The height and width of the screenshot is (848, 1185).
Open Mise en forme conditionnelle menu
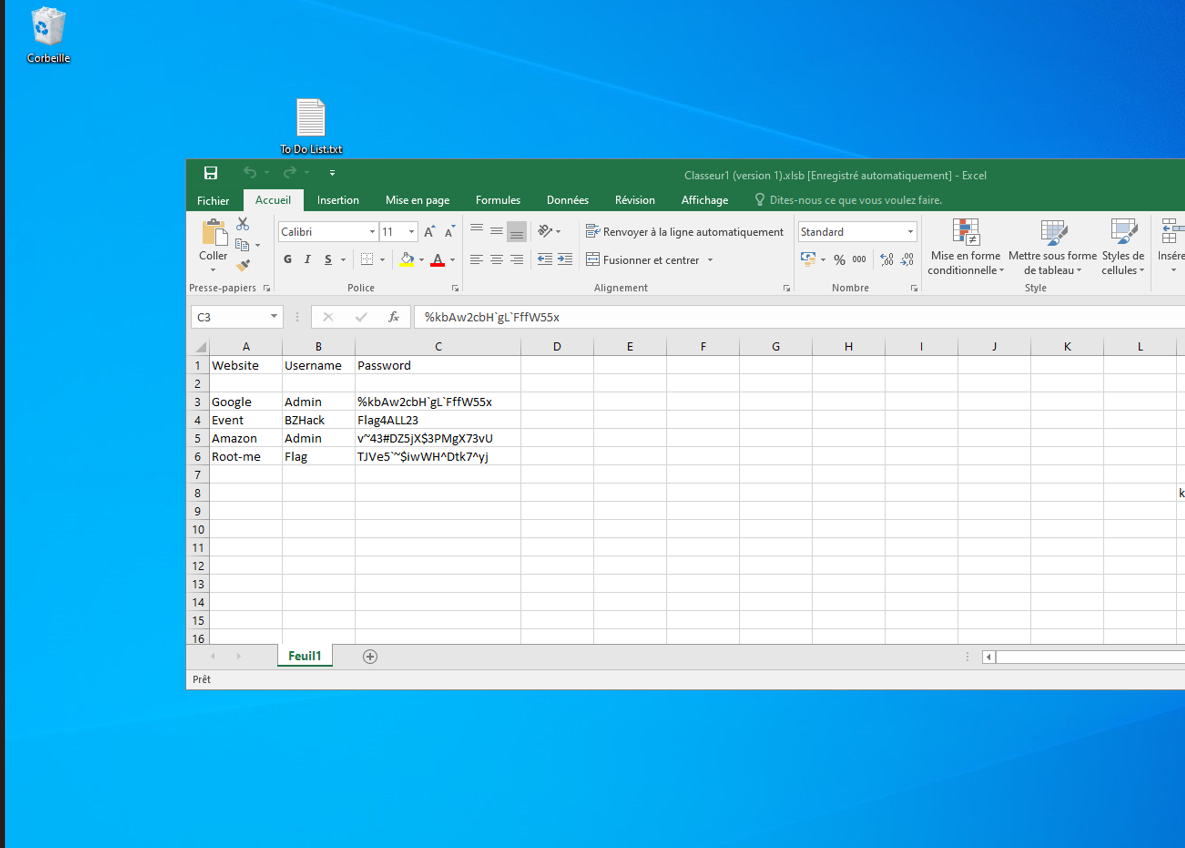[965, 247]
